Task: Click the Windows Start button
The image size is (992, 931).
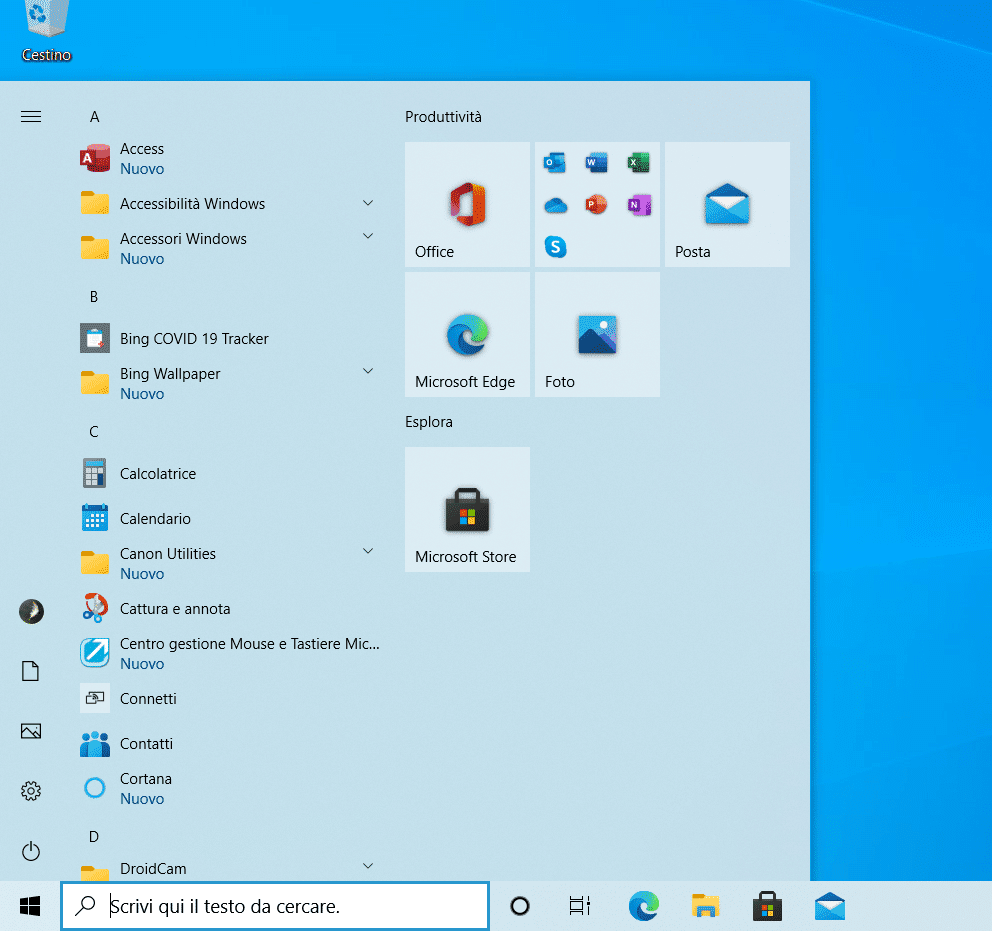Action: tap(30, 906)
